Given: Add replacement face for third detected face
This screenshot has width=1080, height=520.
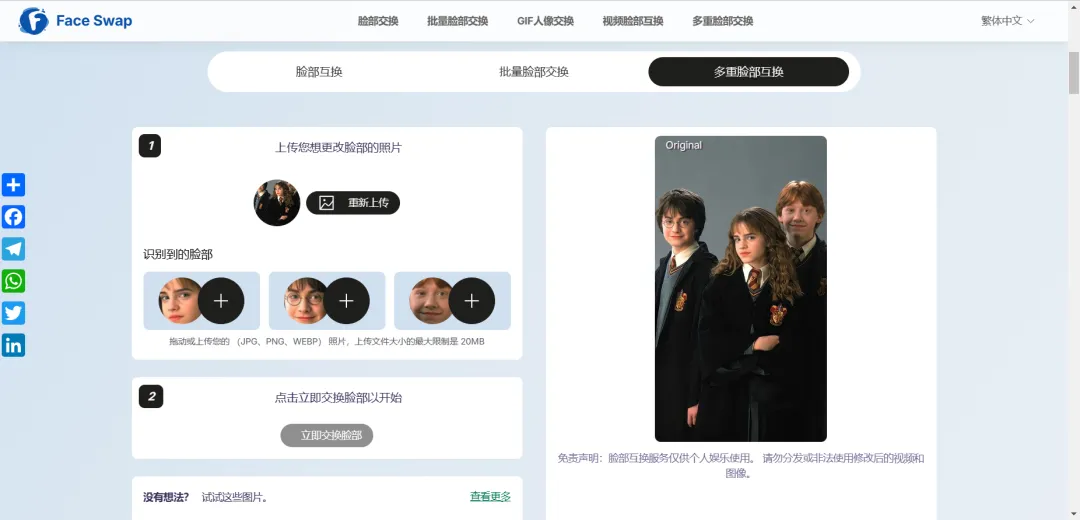Looking at the screenshot, I should point(472,301).
